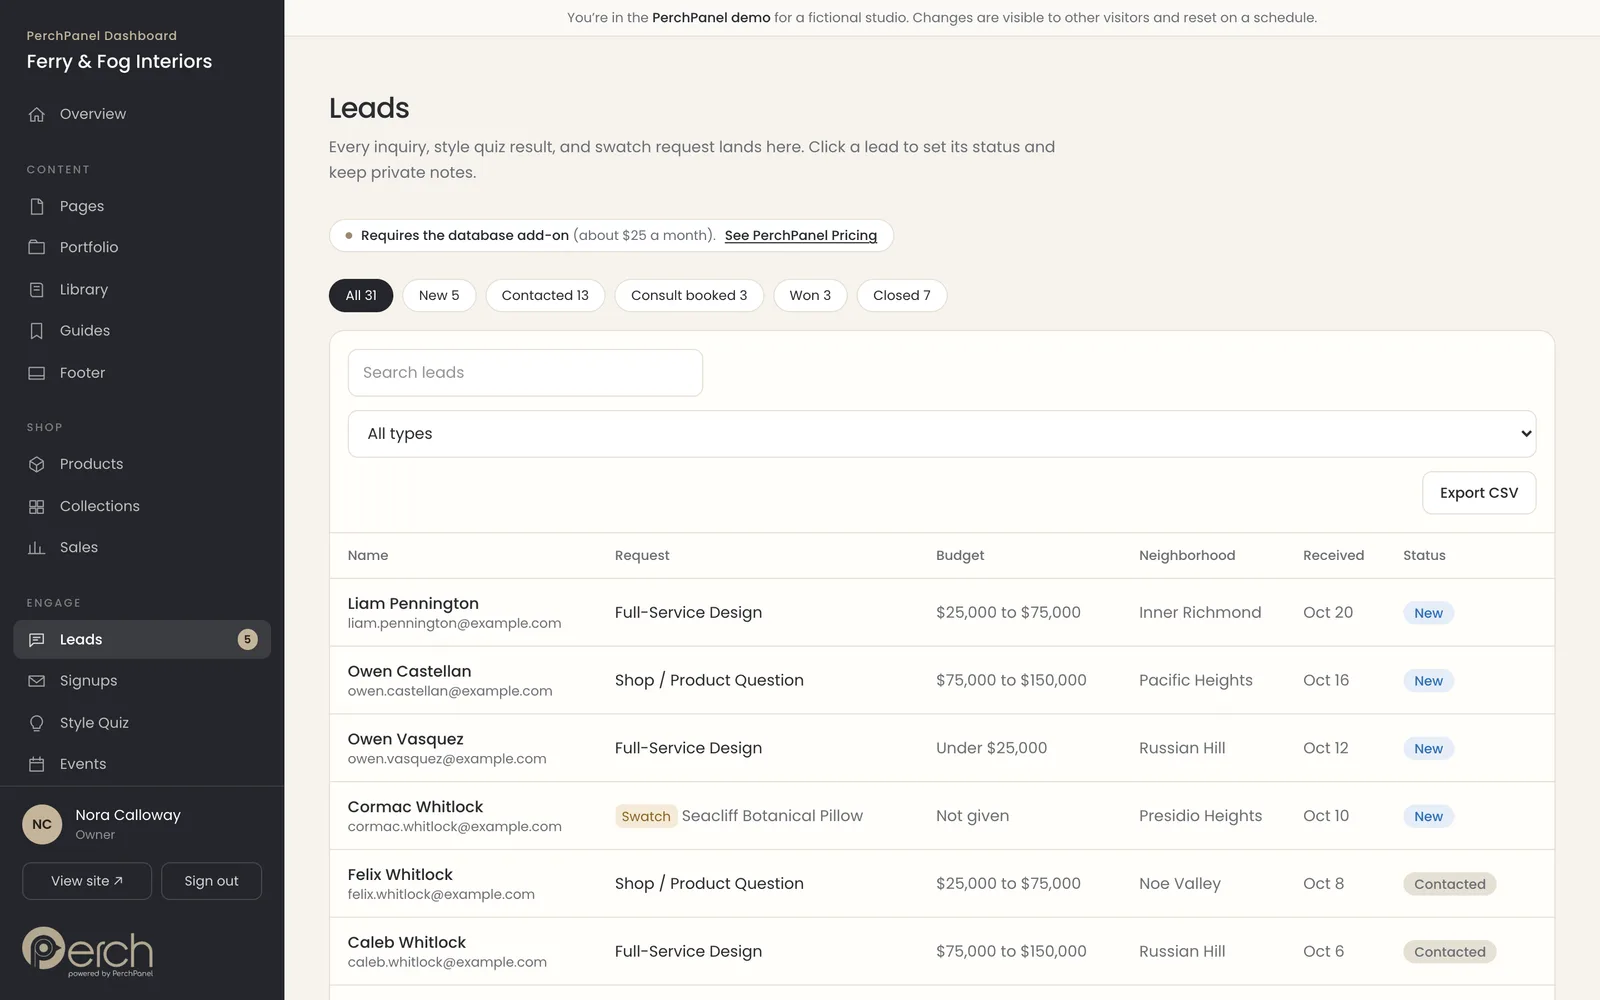Screen dimensions: 1600x1000
Task: Click Inner Richmond neighborhood cell
Action: [x=1200, y=612]
